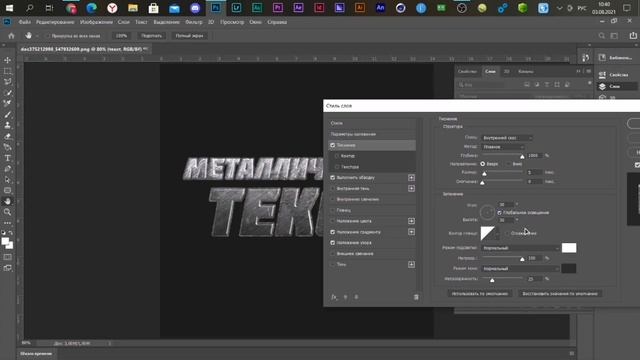Select the Move tool
The image size is (640, 360).
tap(7, 60)
